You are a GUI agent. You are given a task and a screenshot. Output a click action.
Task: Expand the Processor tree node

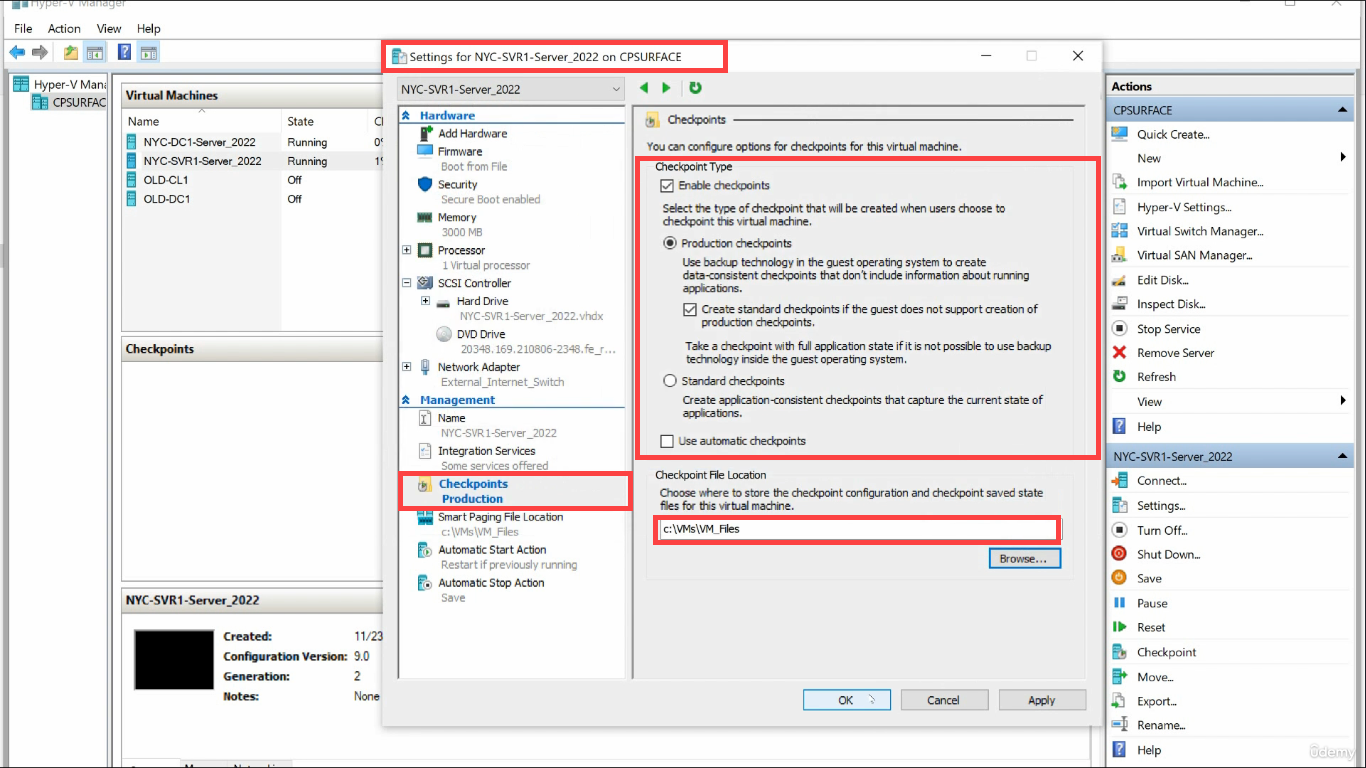point(406,250)
